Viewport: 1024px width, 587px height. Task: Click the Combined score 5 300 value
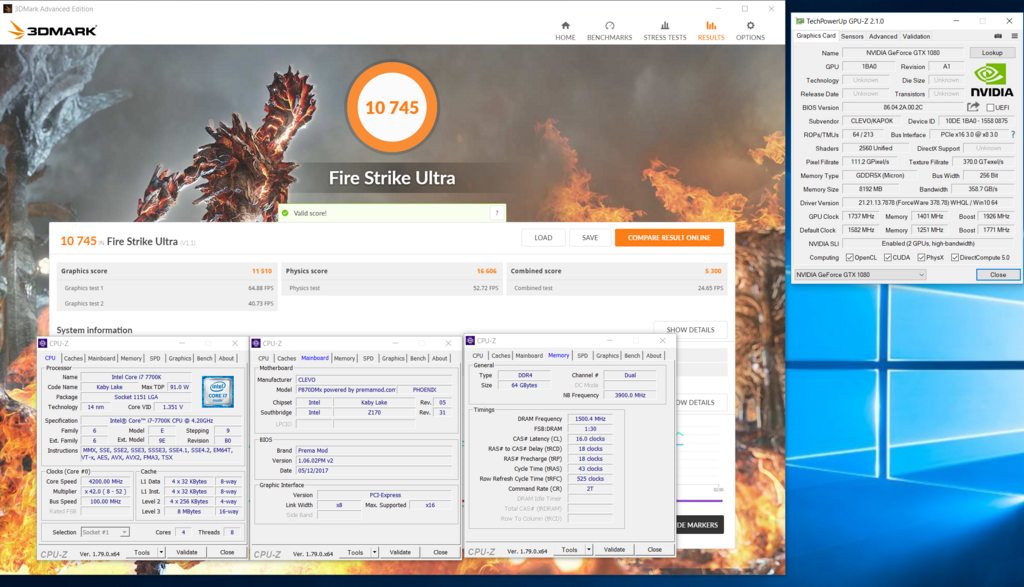[x=713, y=271]
